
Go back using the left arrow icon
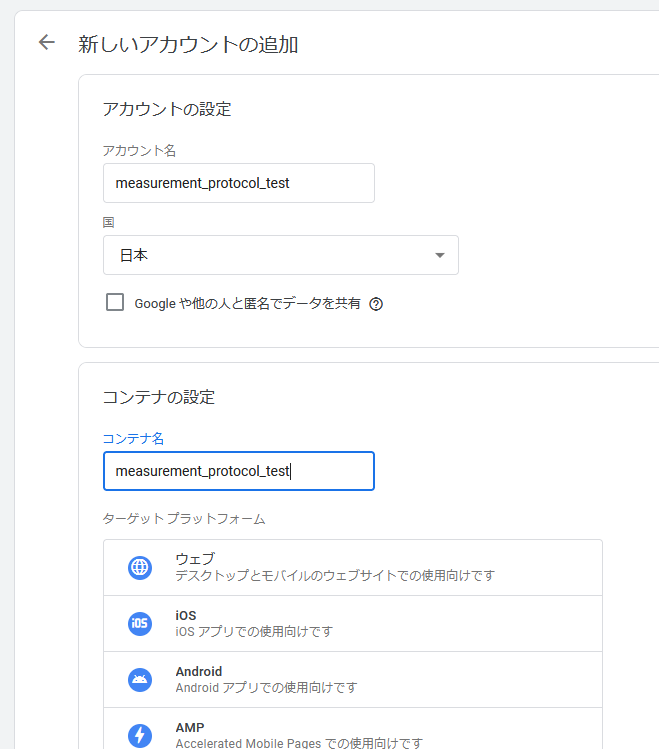coord(47,43)
